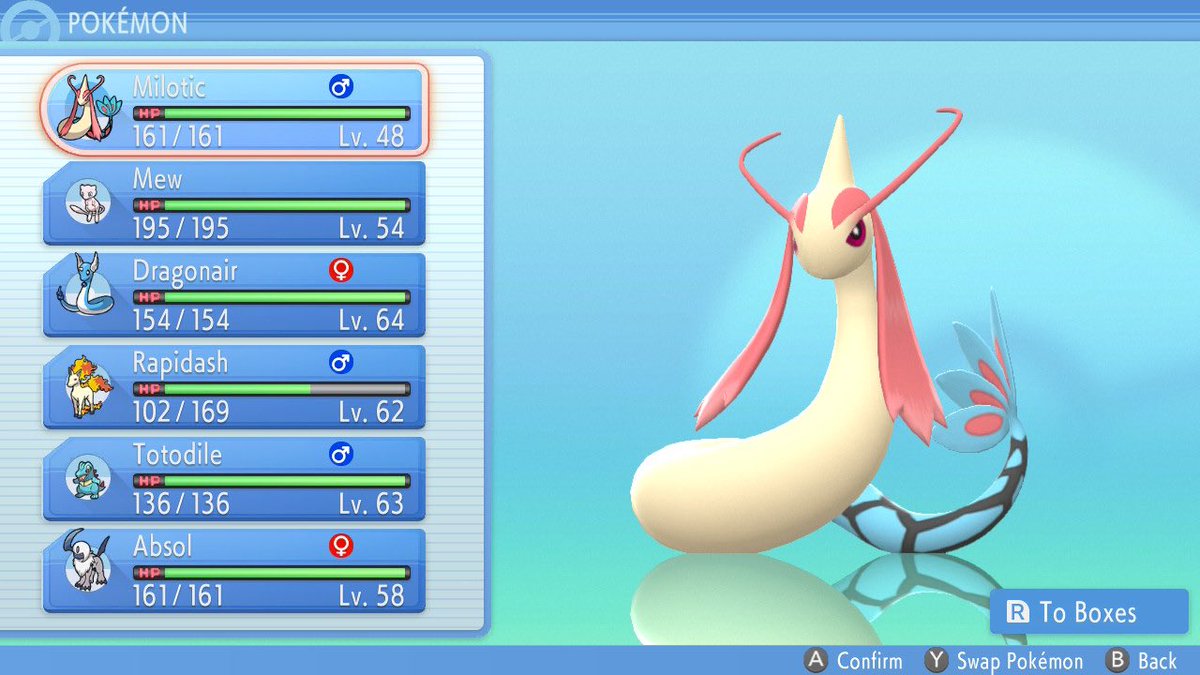Click Absol's HP bar
Image resolution: width=1200 pixels, height=675 pixels.
(272, 572)
